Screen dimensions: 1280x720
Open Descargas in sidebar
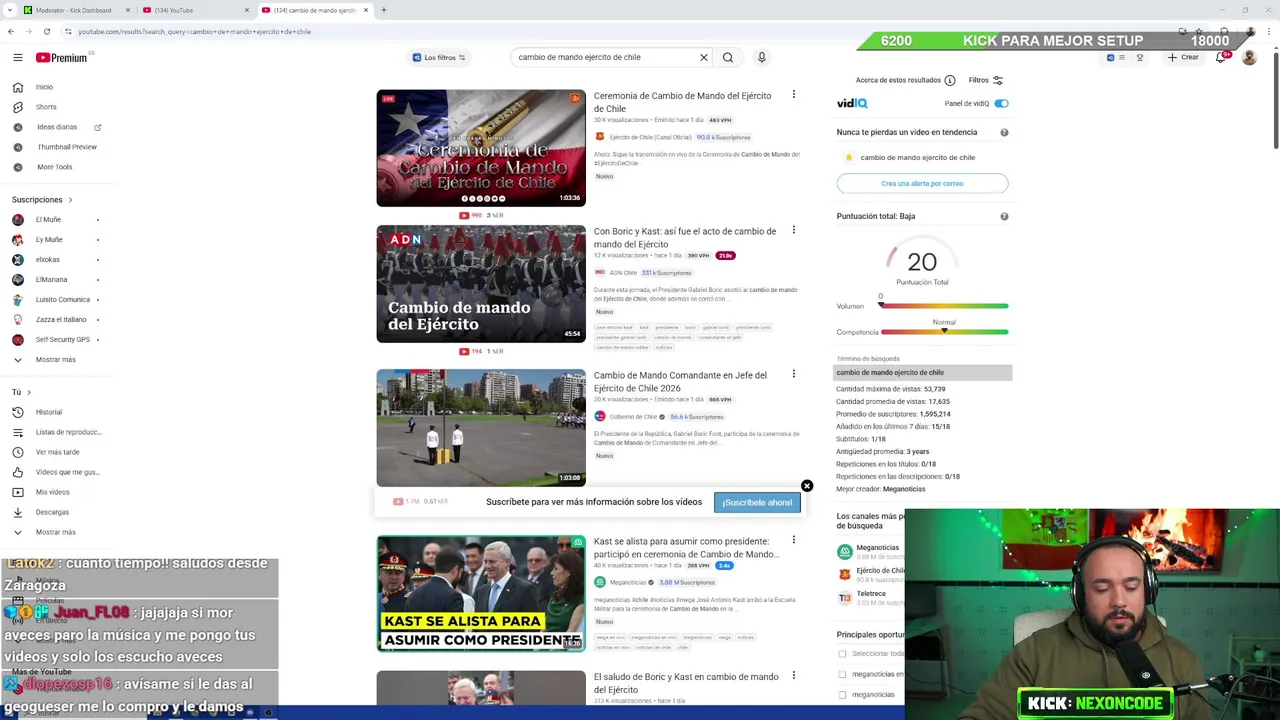(x=52, y=512)
